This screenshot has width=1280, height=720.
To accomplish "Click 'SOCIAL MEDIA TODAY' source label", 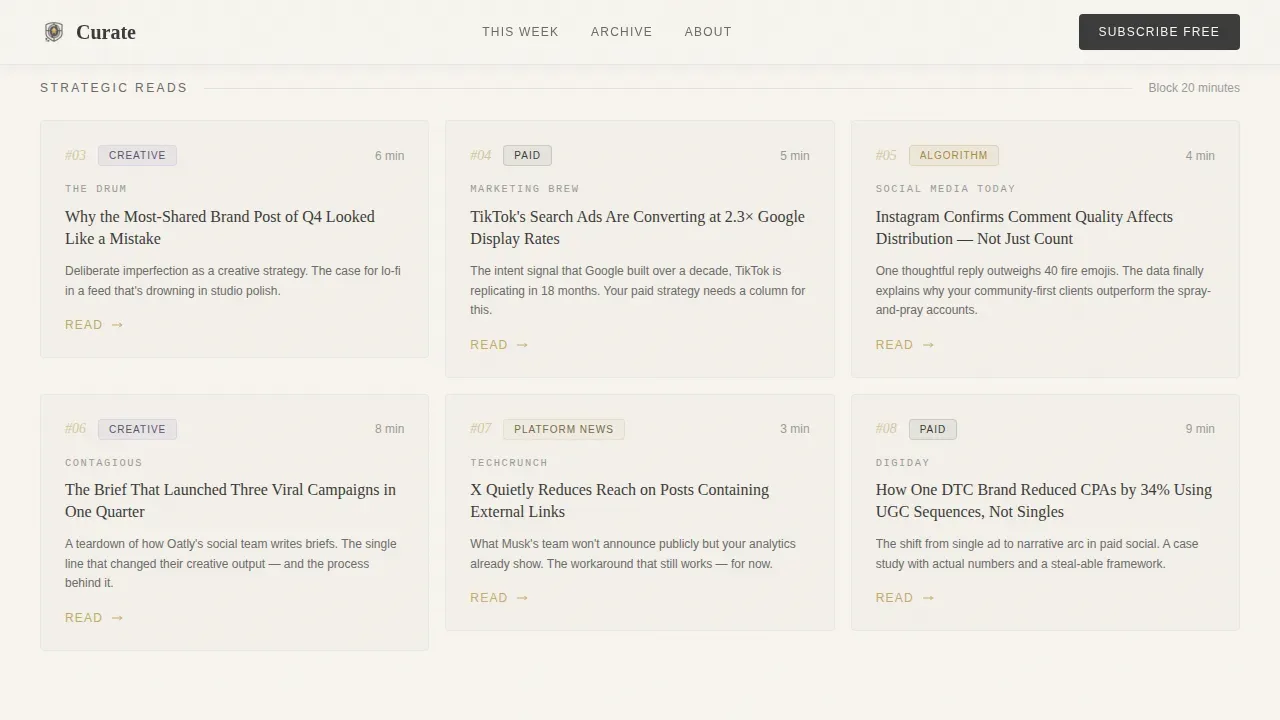I will coord(946,189).
